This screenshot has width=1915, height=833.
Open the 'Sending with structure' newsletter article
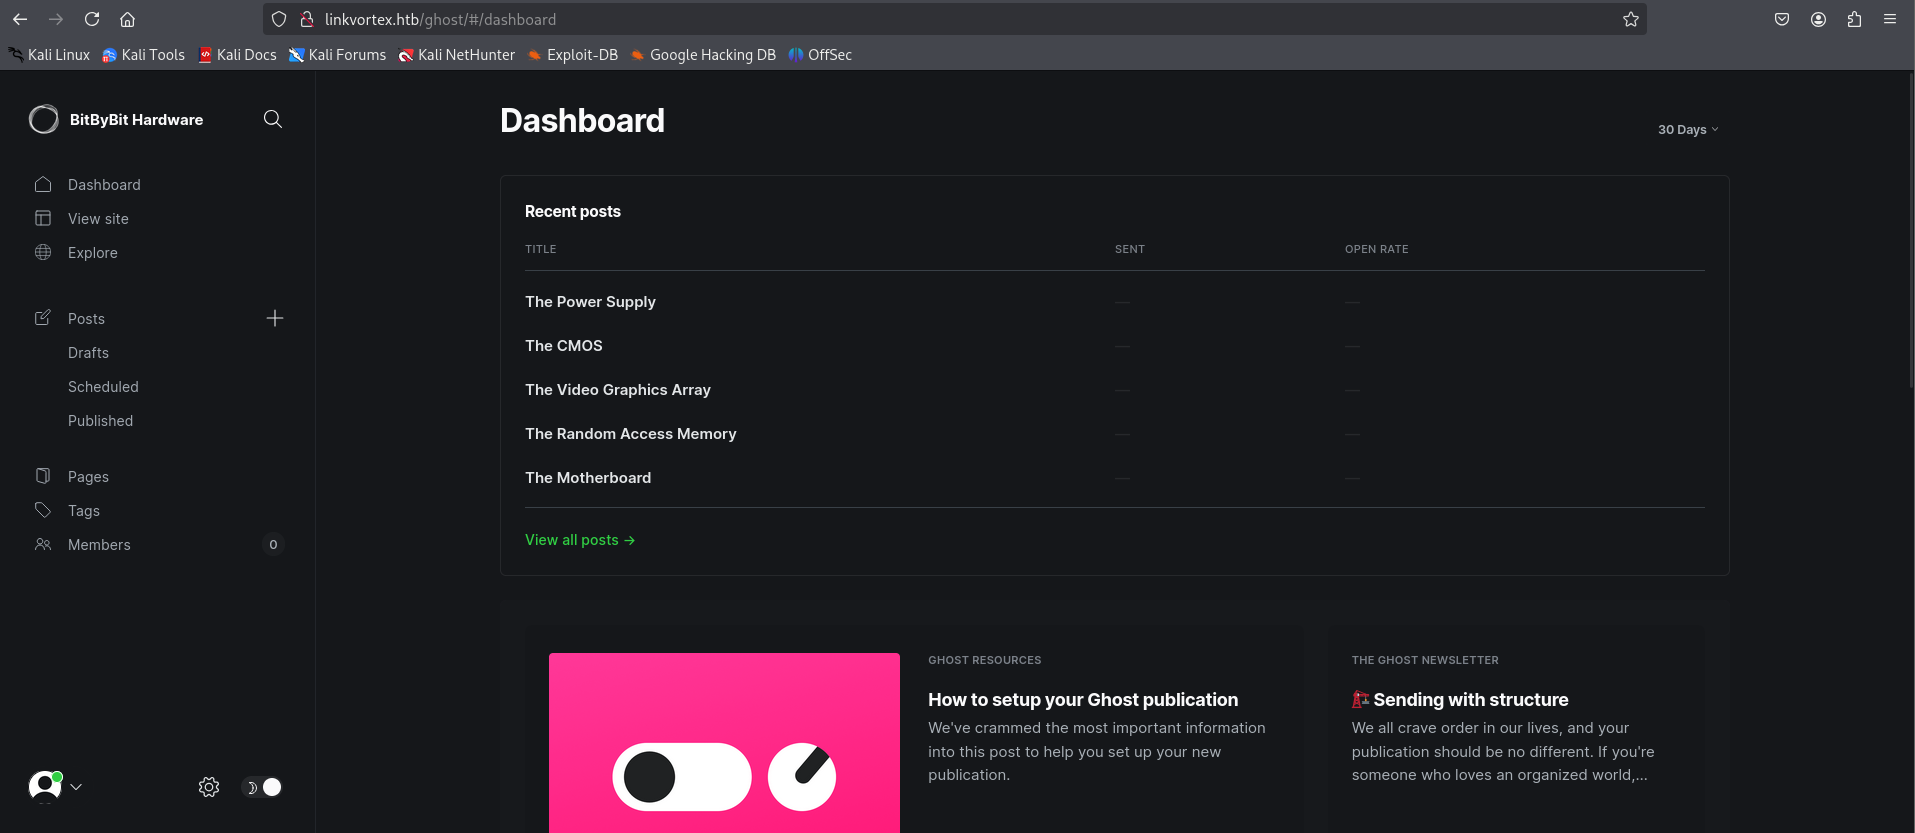(x=1460, y=700)
